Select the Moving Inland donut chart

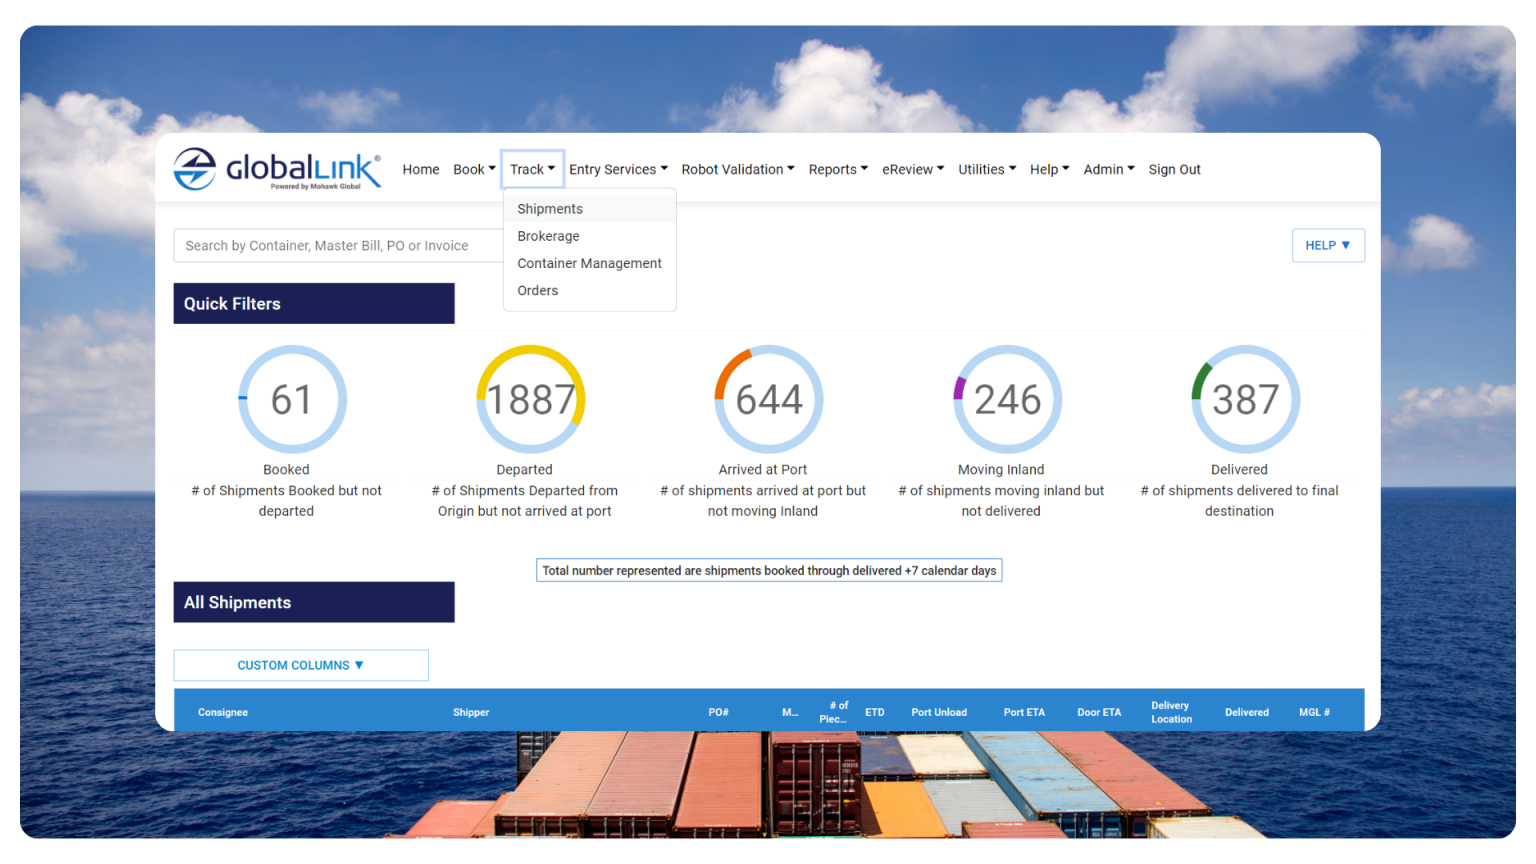pos(1006,399)
